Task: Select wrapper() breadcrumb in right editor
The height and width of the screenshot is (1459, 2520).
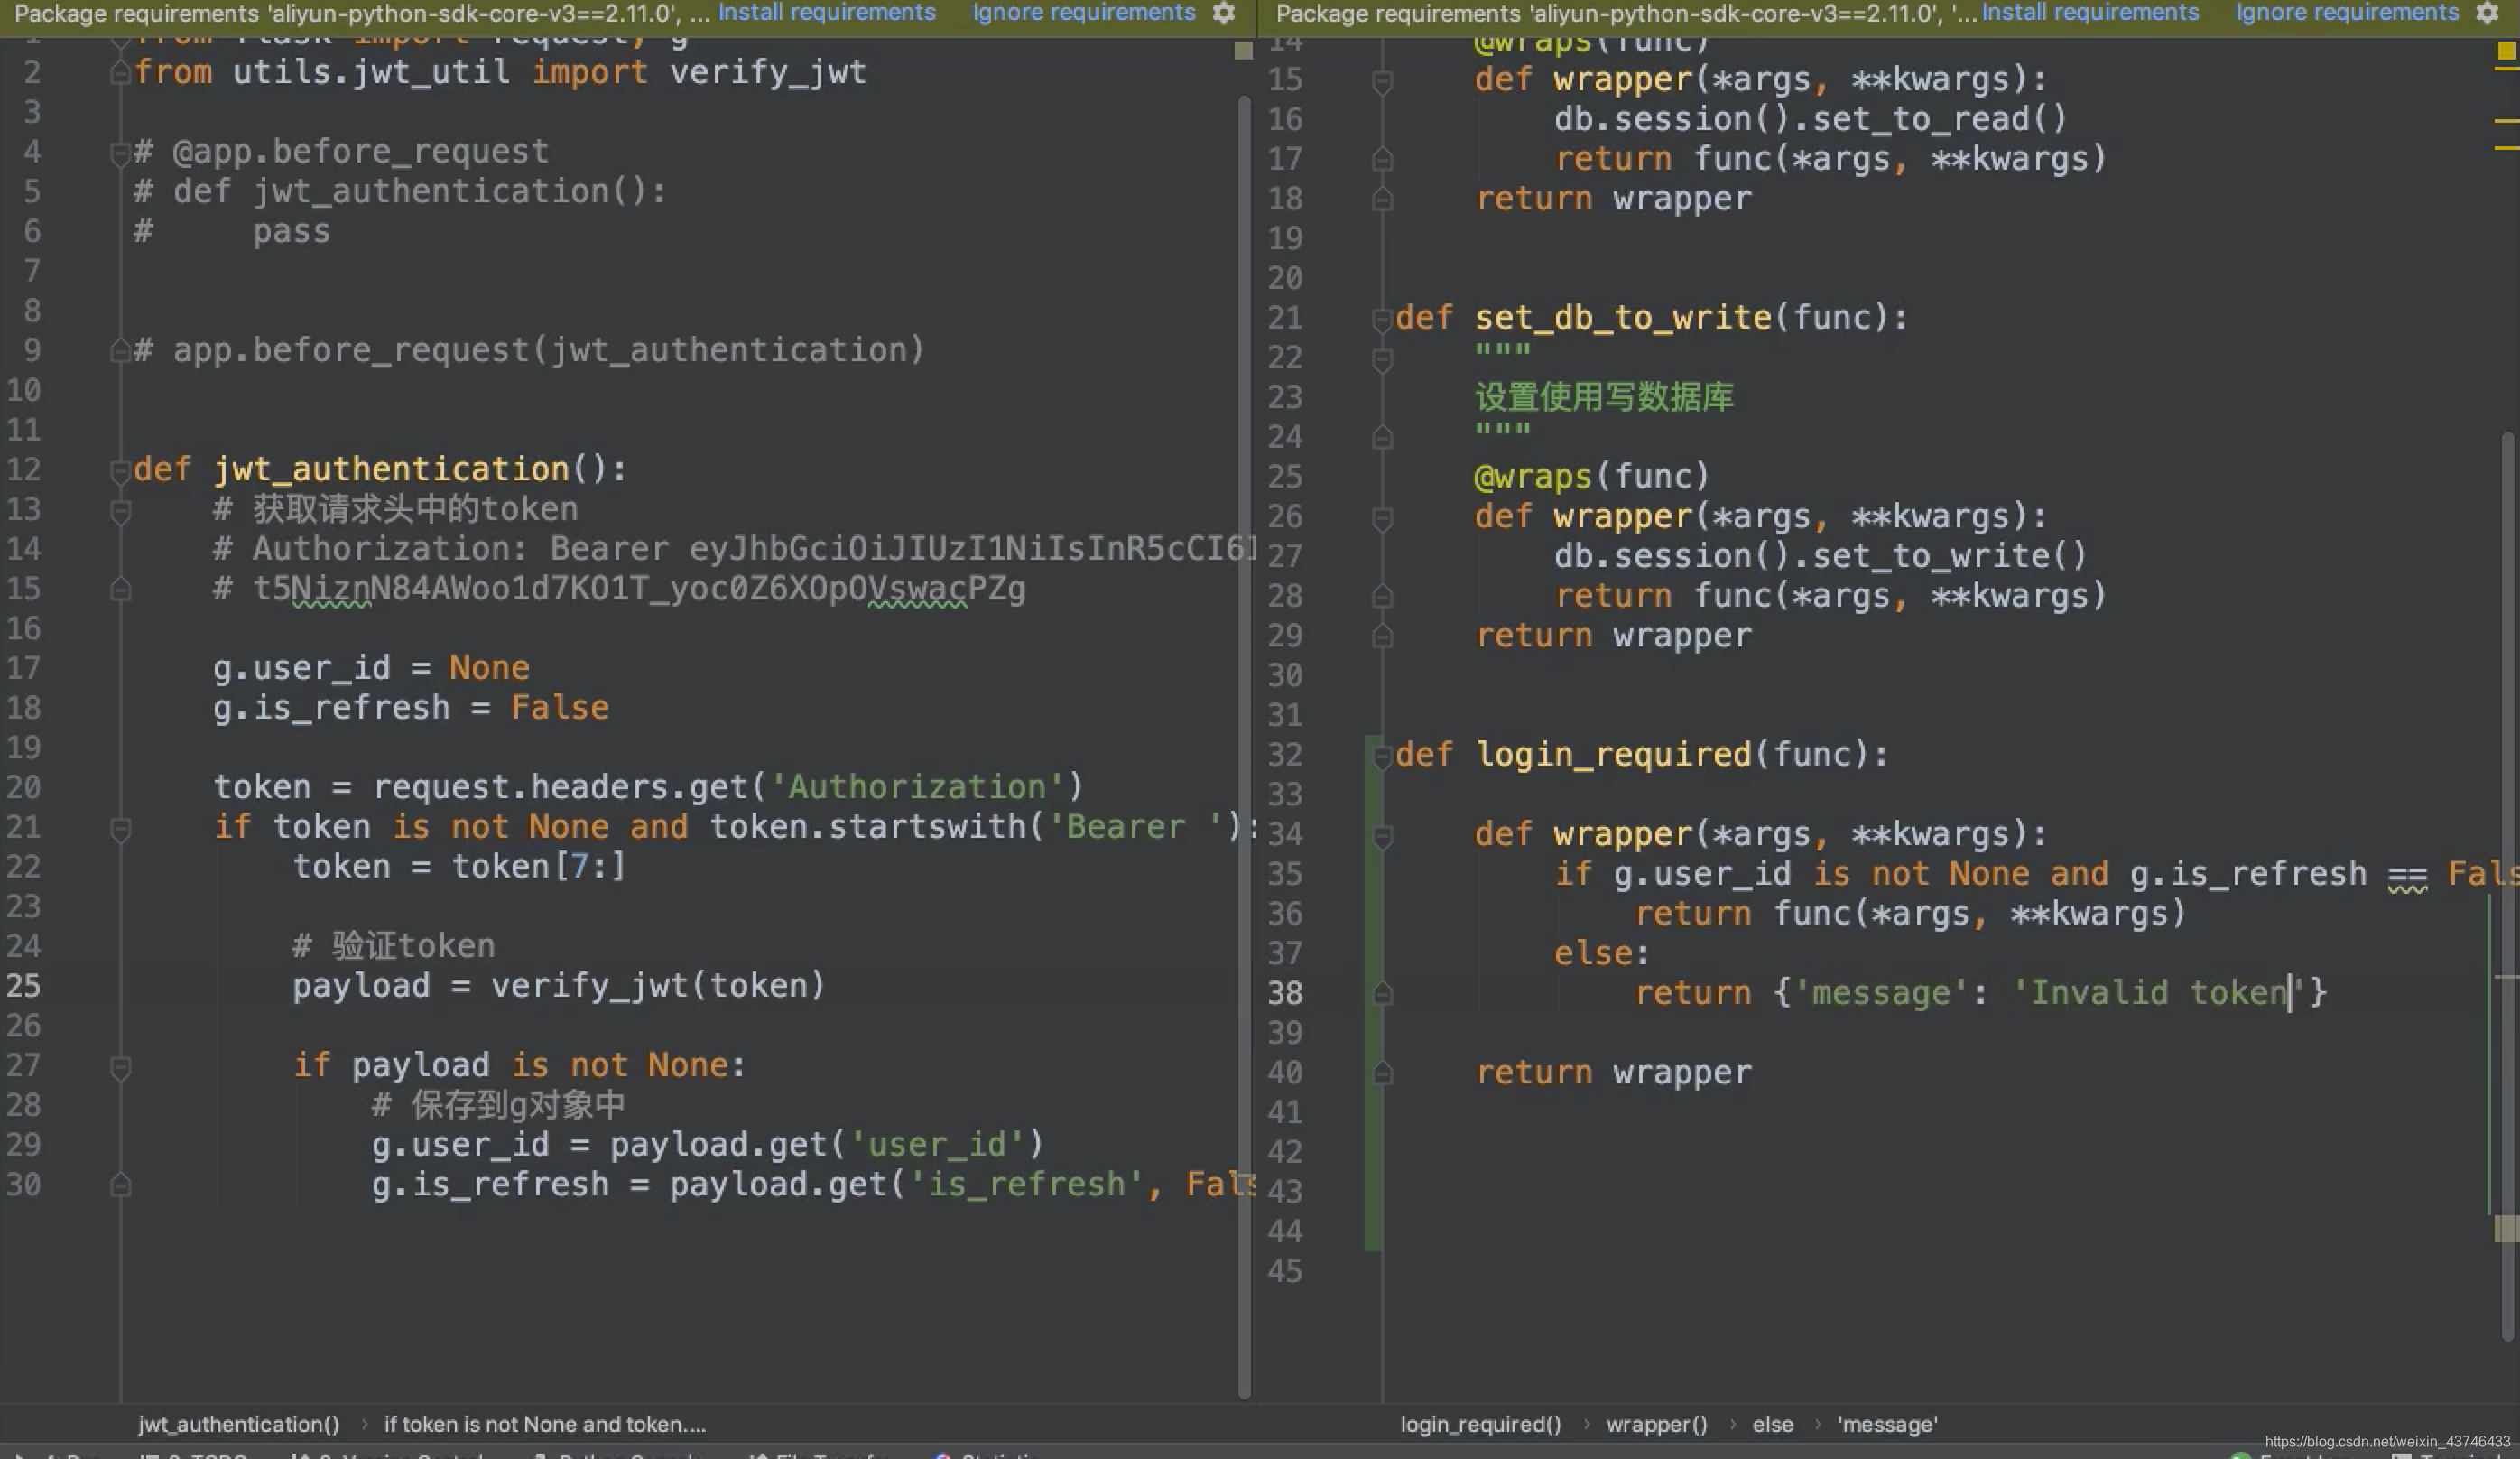Action: coord(1656,1424)
